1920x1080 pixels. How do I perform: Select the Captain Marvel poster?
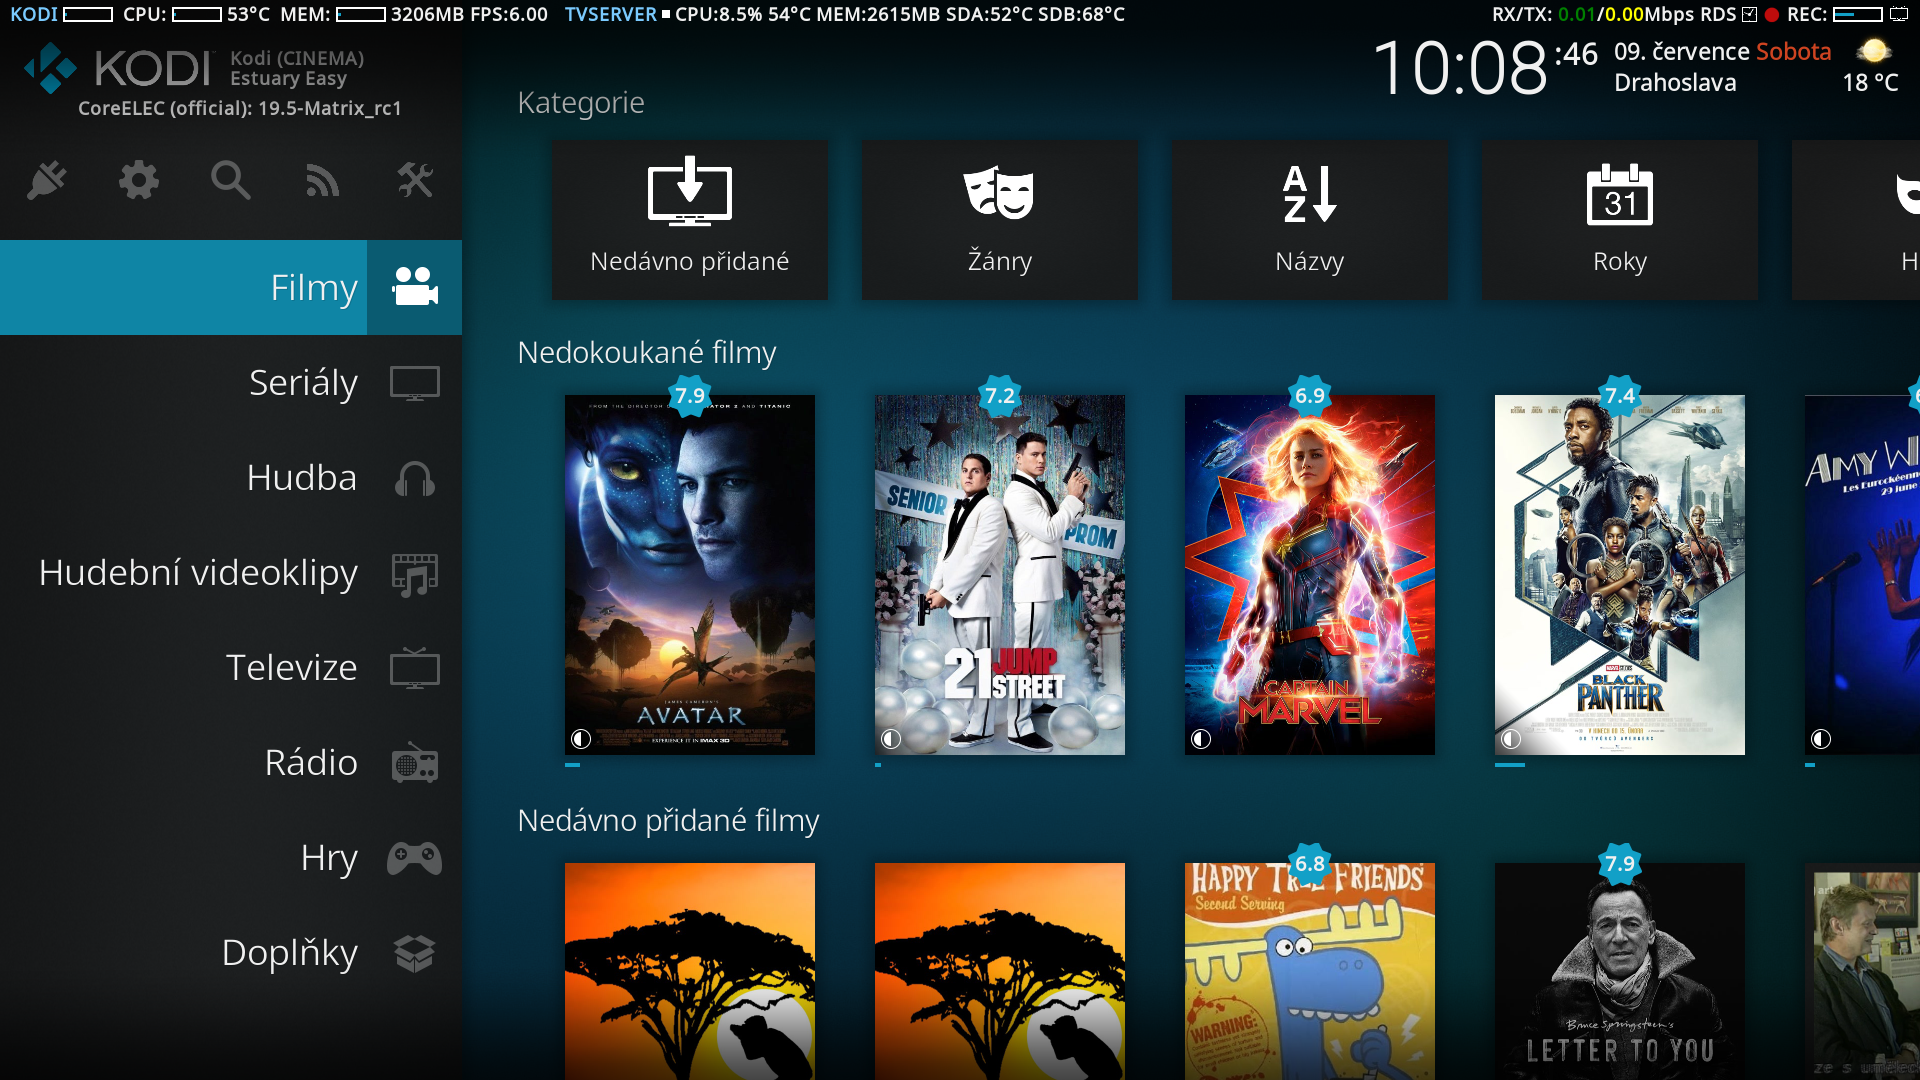(x=1310, y=575)
